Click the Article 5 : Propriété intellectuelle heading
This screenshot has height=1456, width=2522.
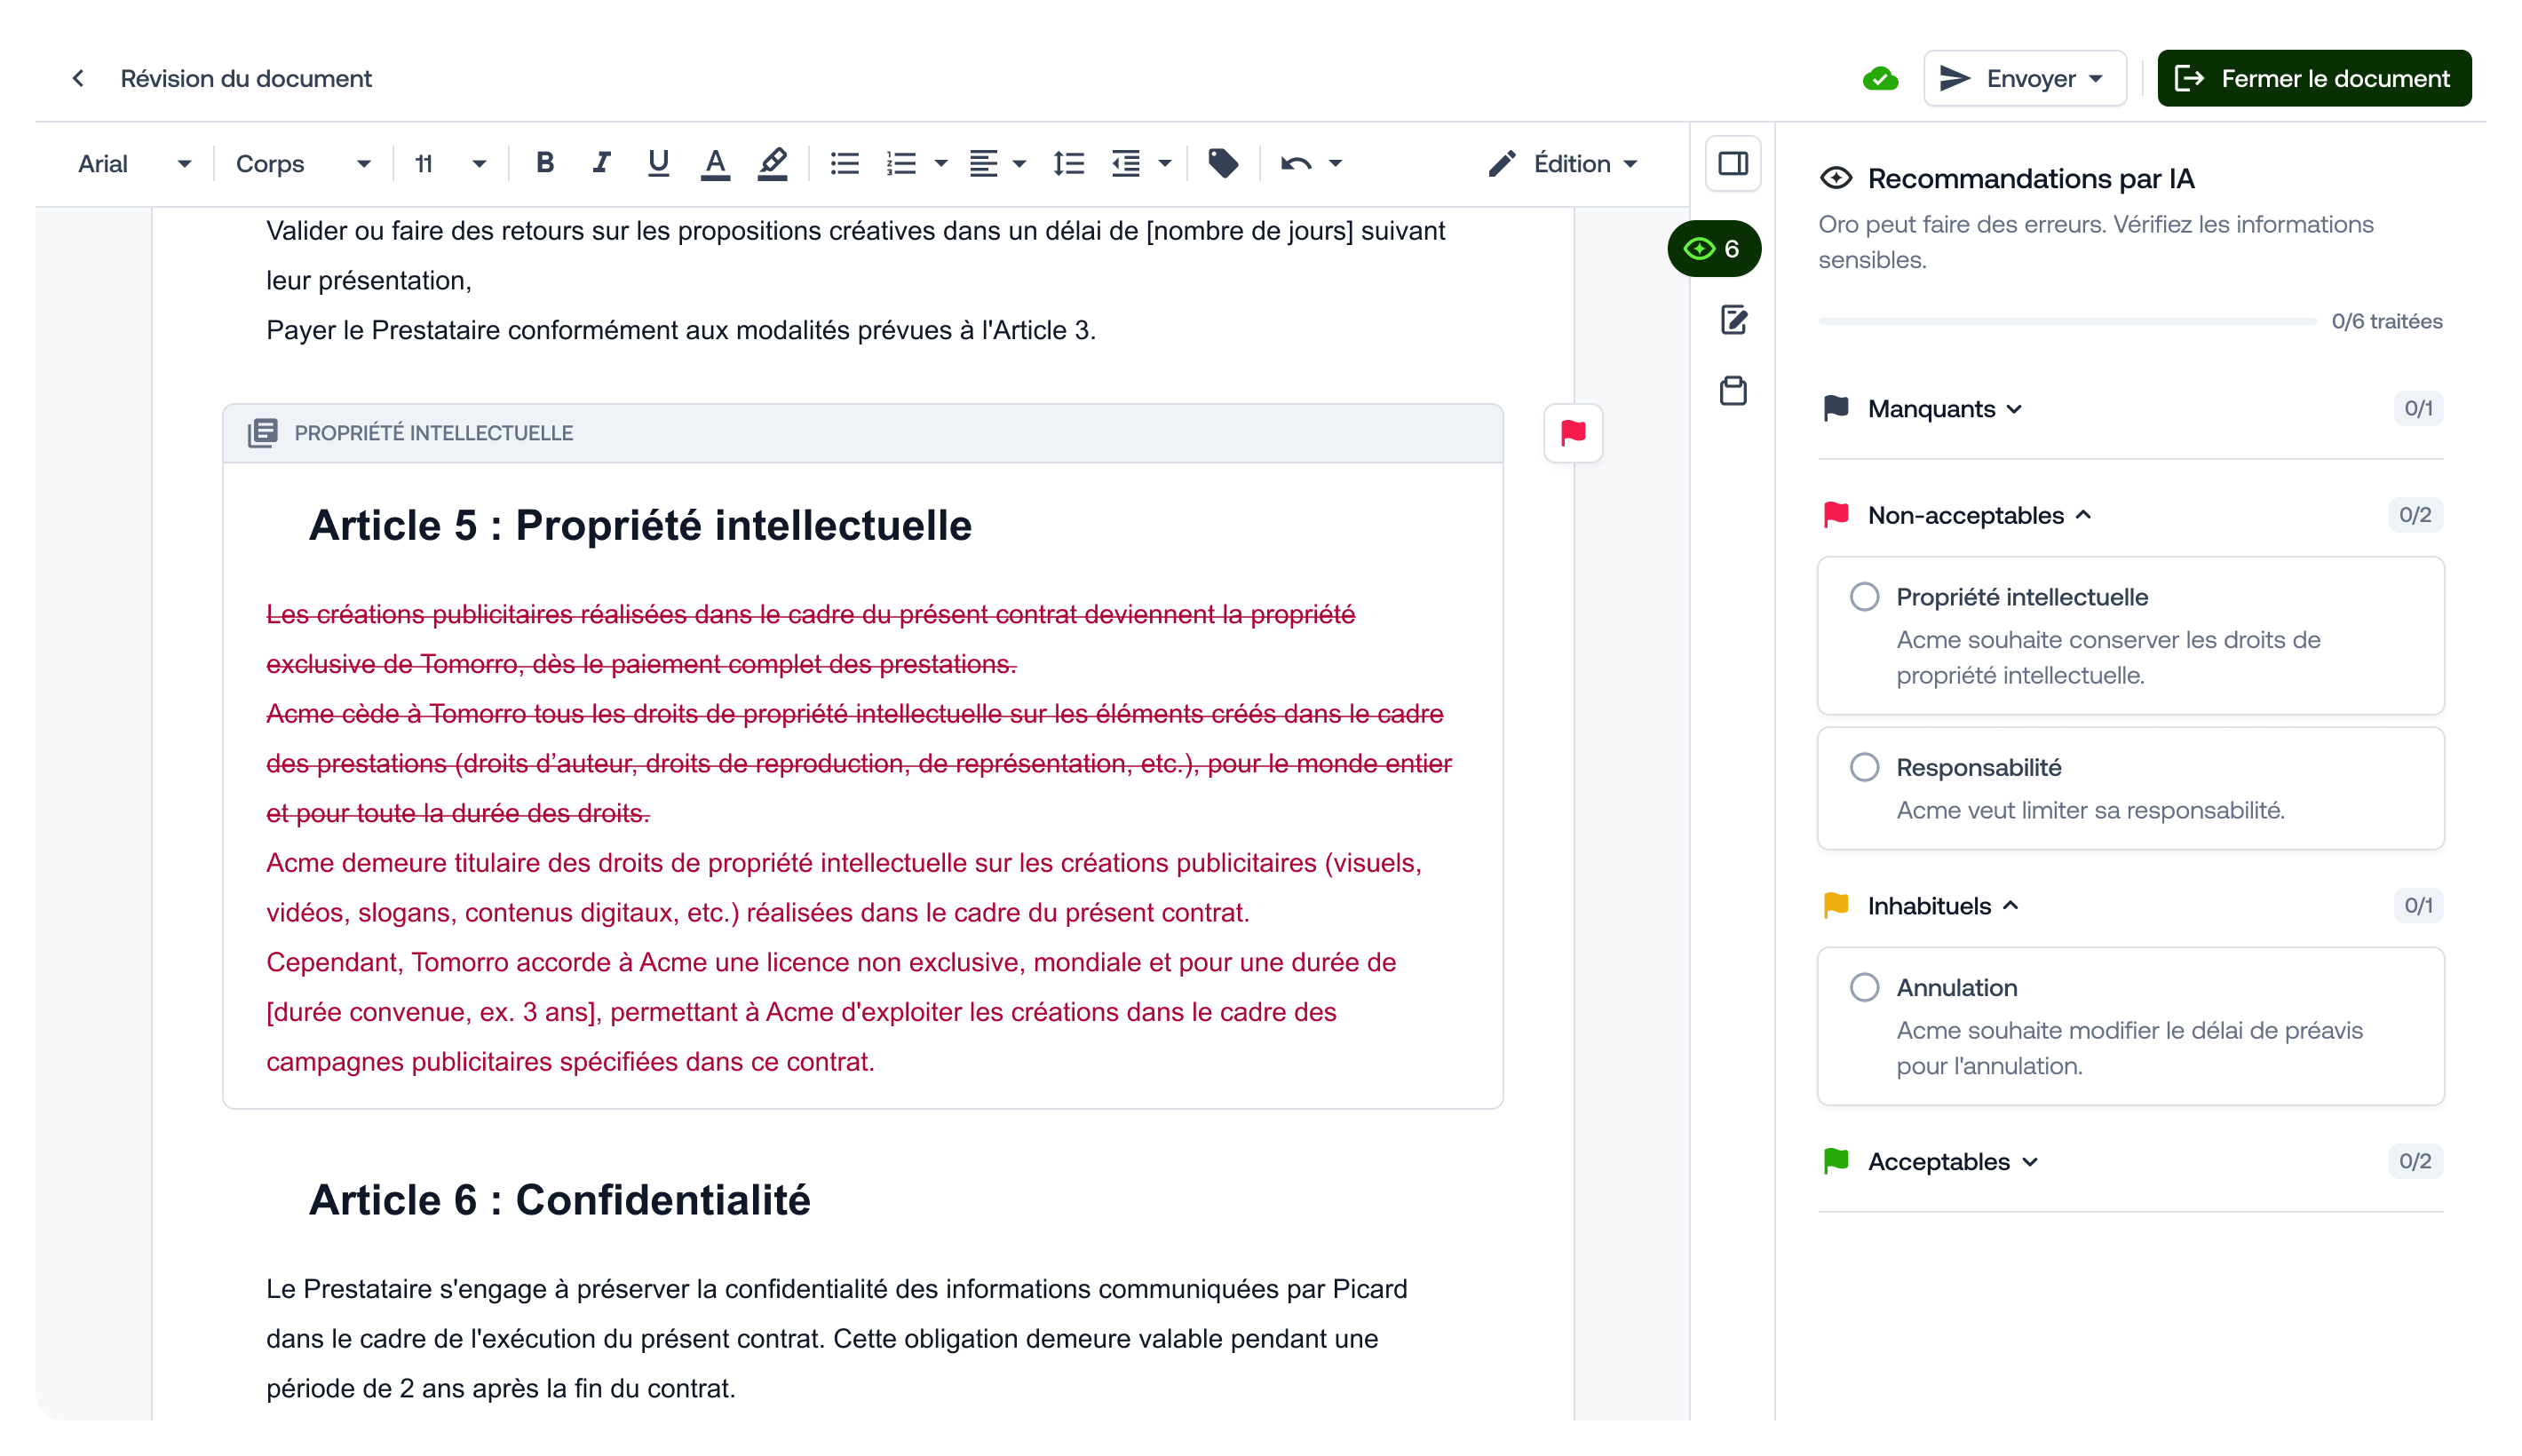pos(640,525)
